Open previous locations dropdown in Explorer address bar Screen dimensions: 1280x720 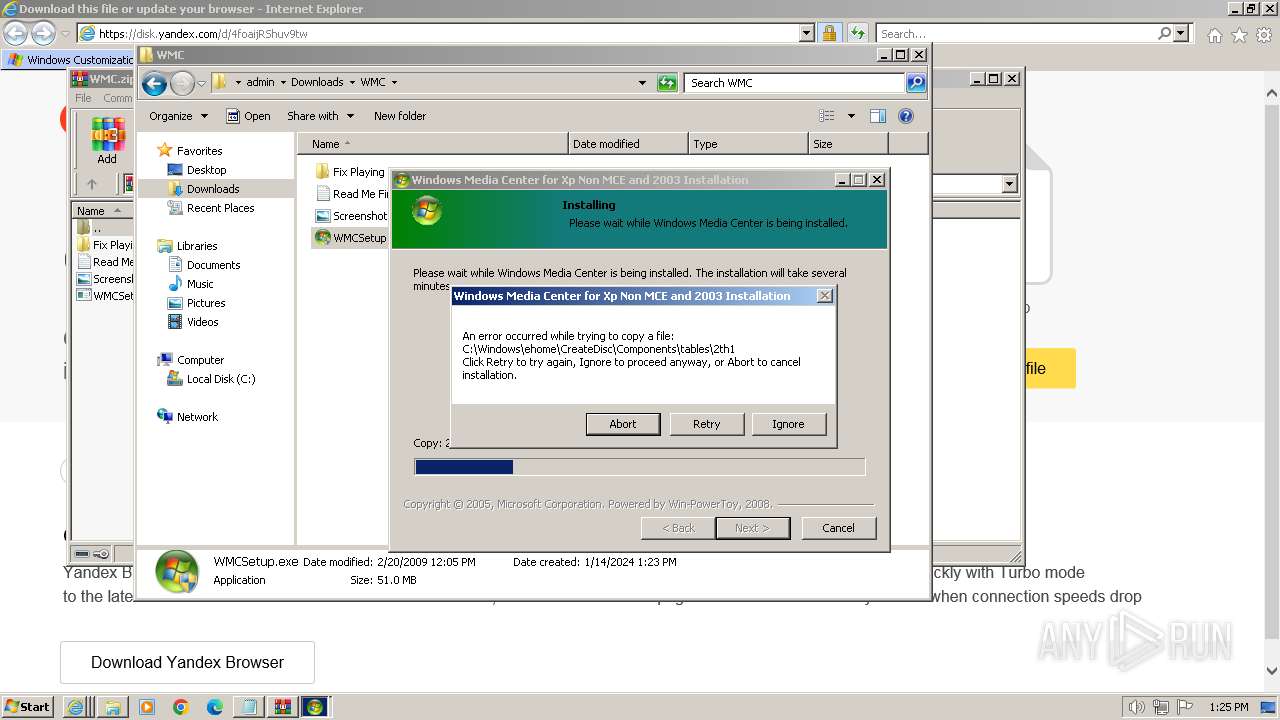(642, 83)
